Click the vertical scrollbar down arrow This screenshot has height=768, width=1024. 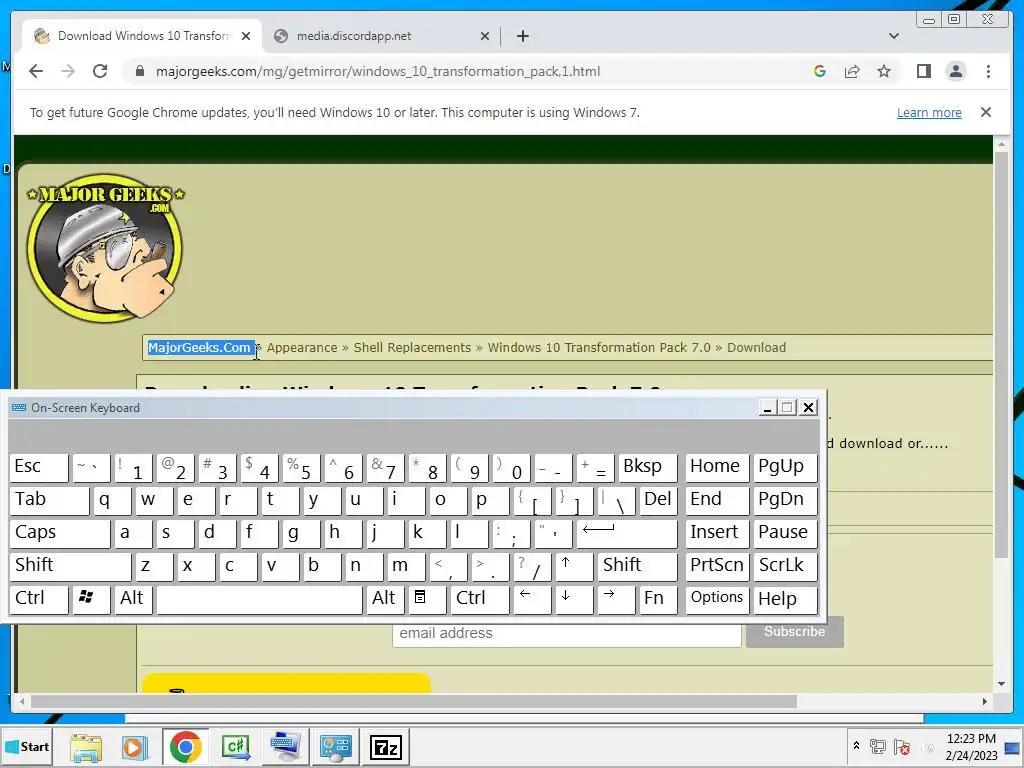pos(1002,684)
